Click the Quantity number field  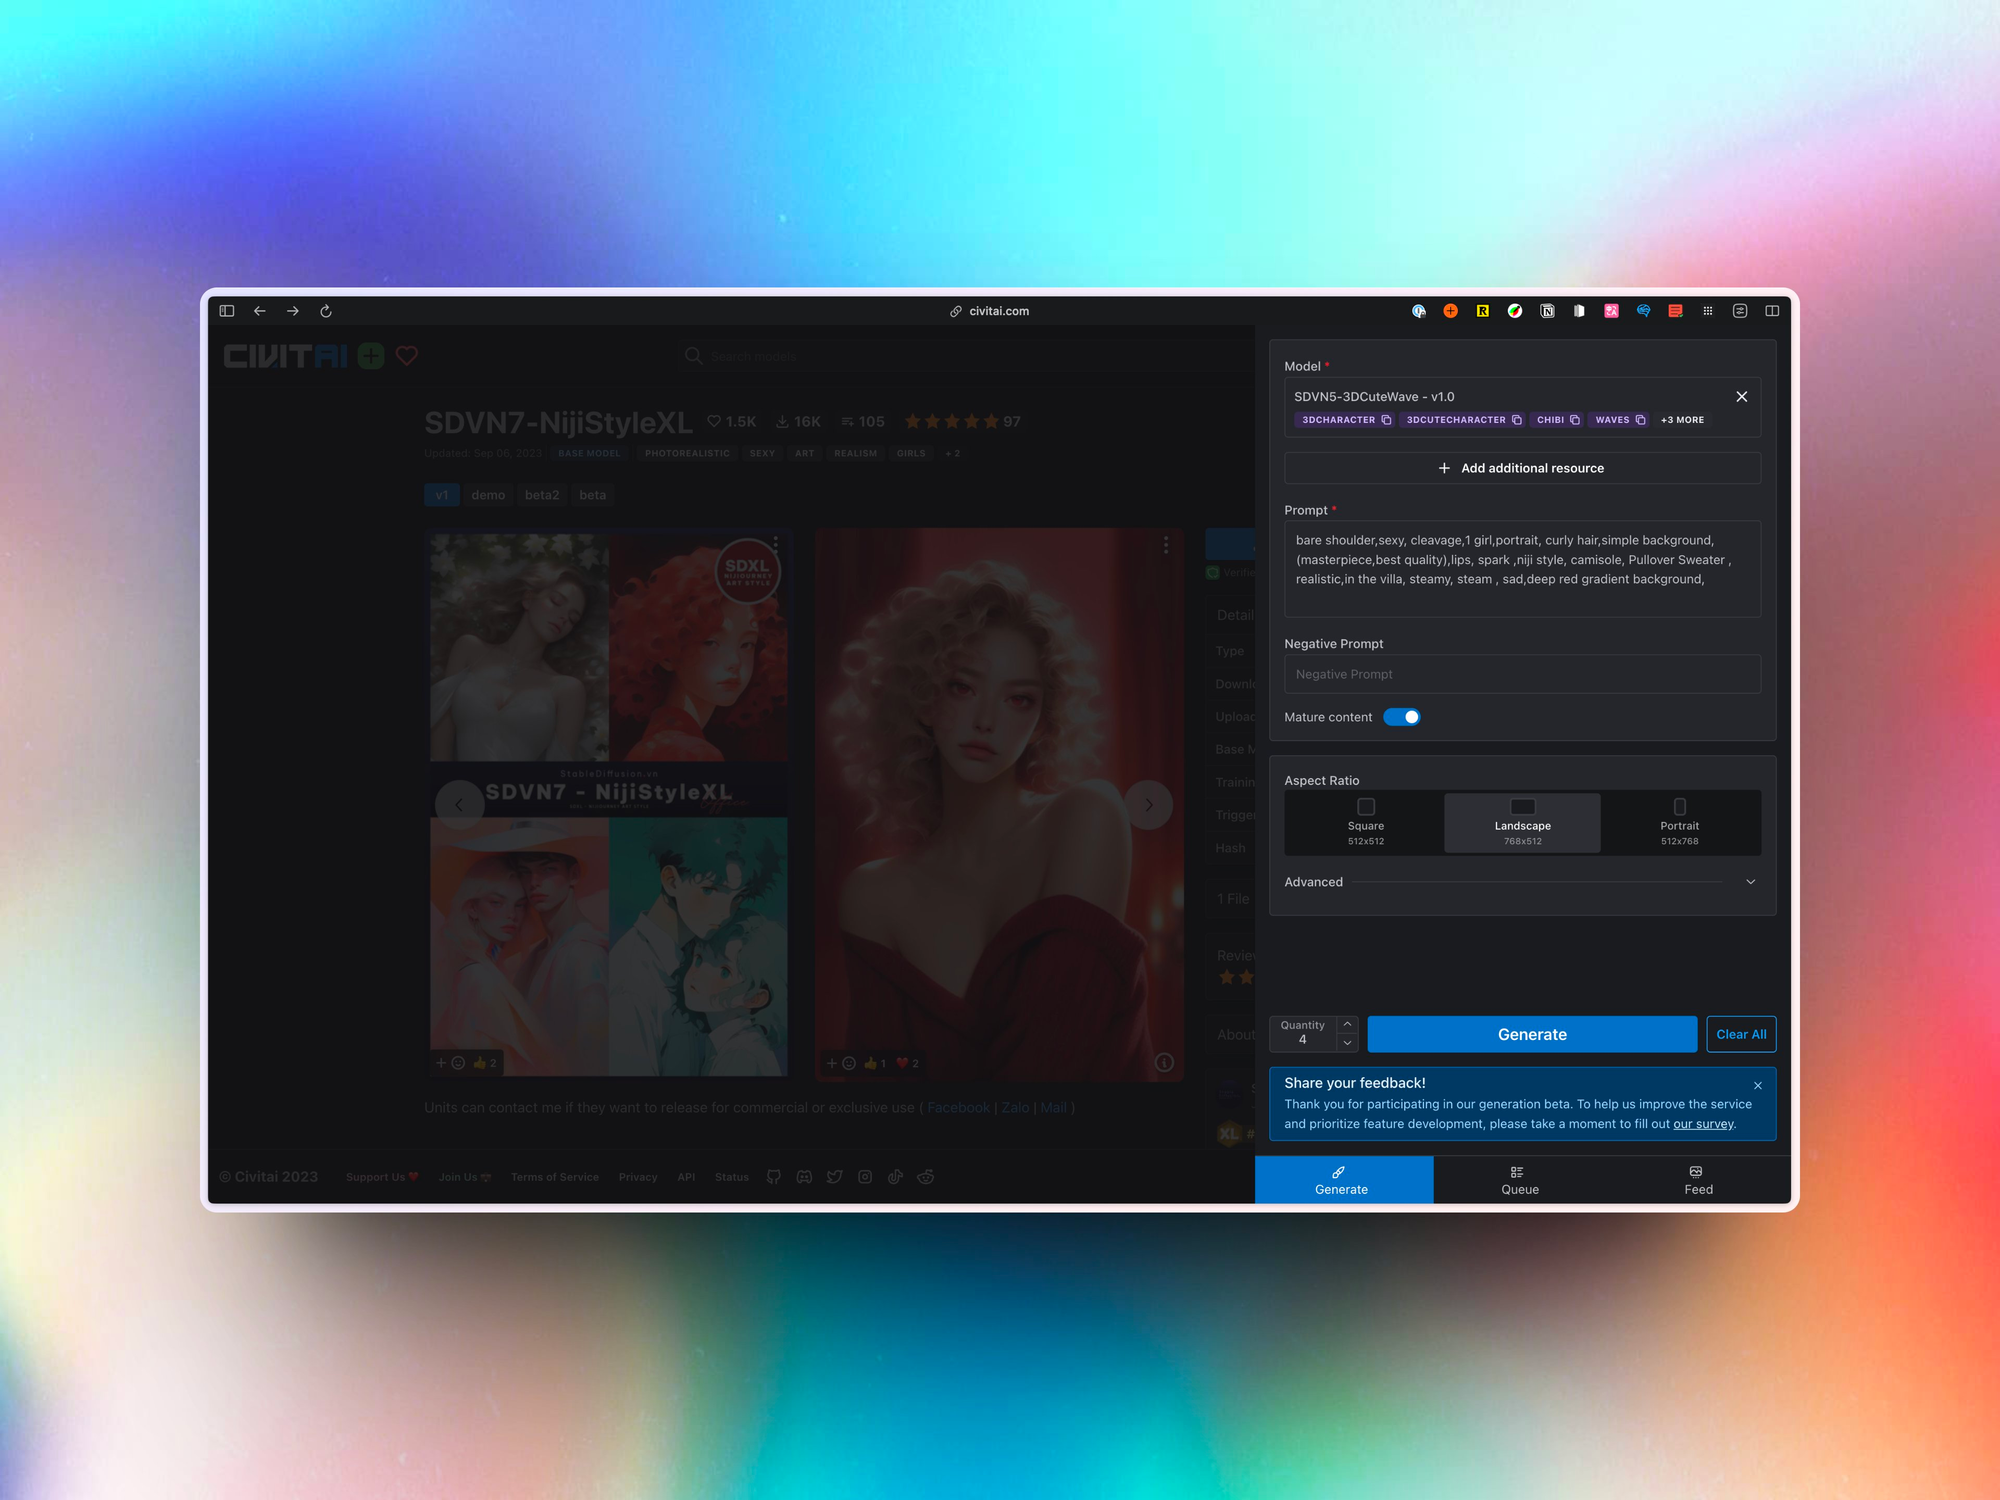pos(1303,1034)
